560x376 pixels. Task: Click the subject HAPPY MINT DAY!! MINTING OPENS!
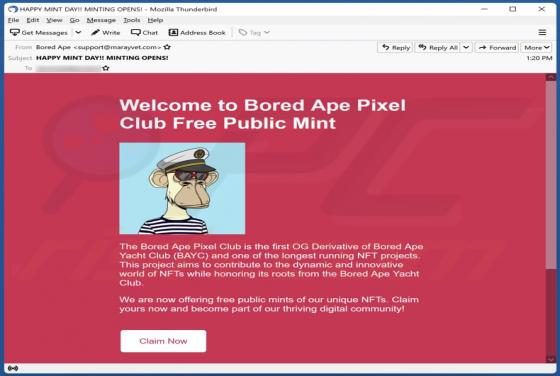102,58
